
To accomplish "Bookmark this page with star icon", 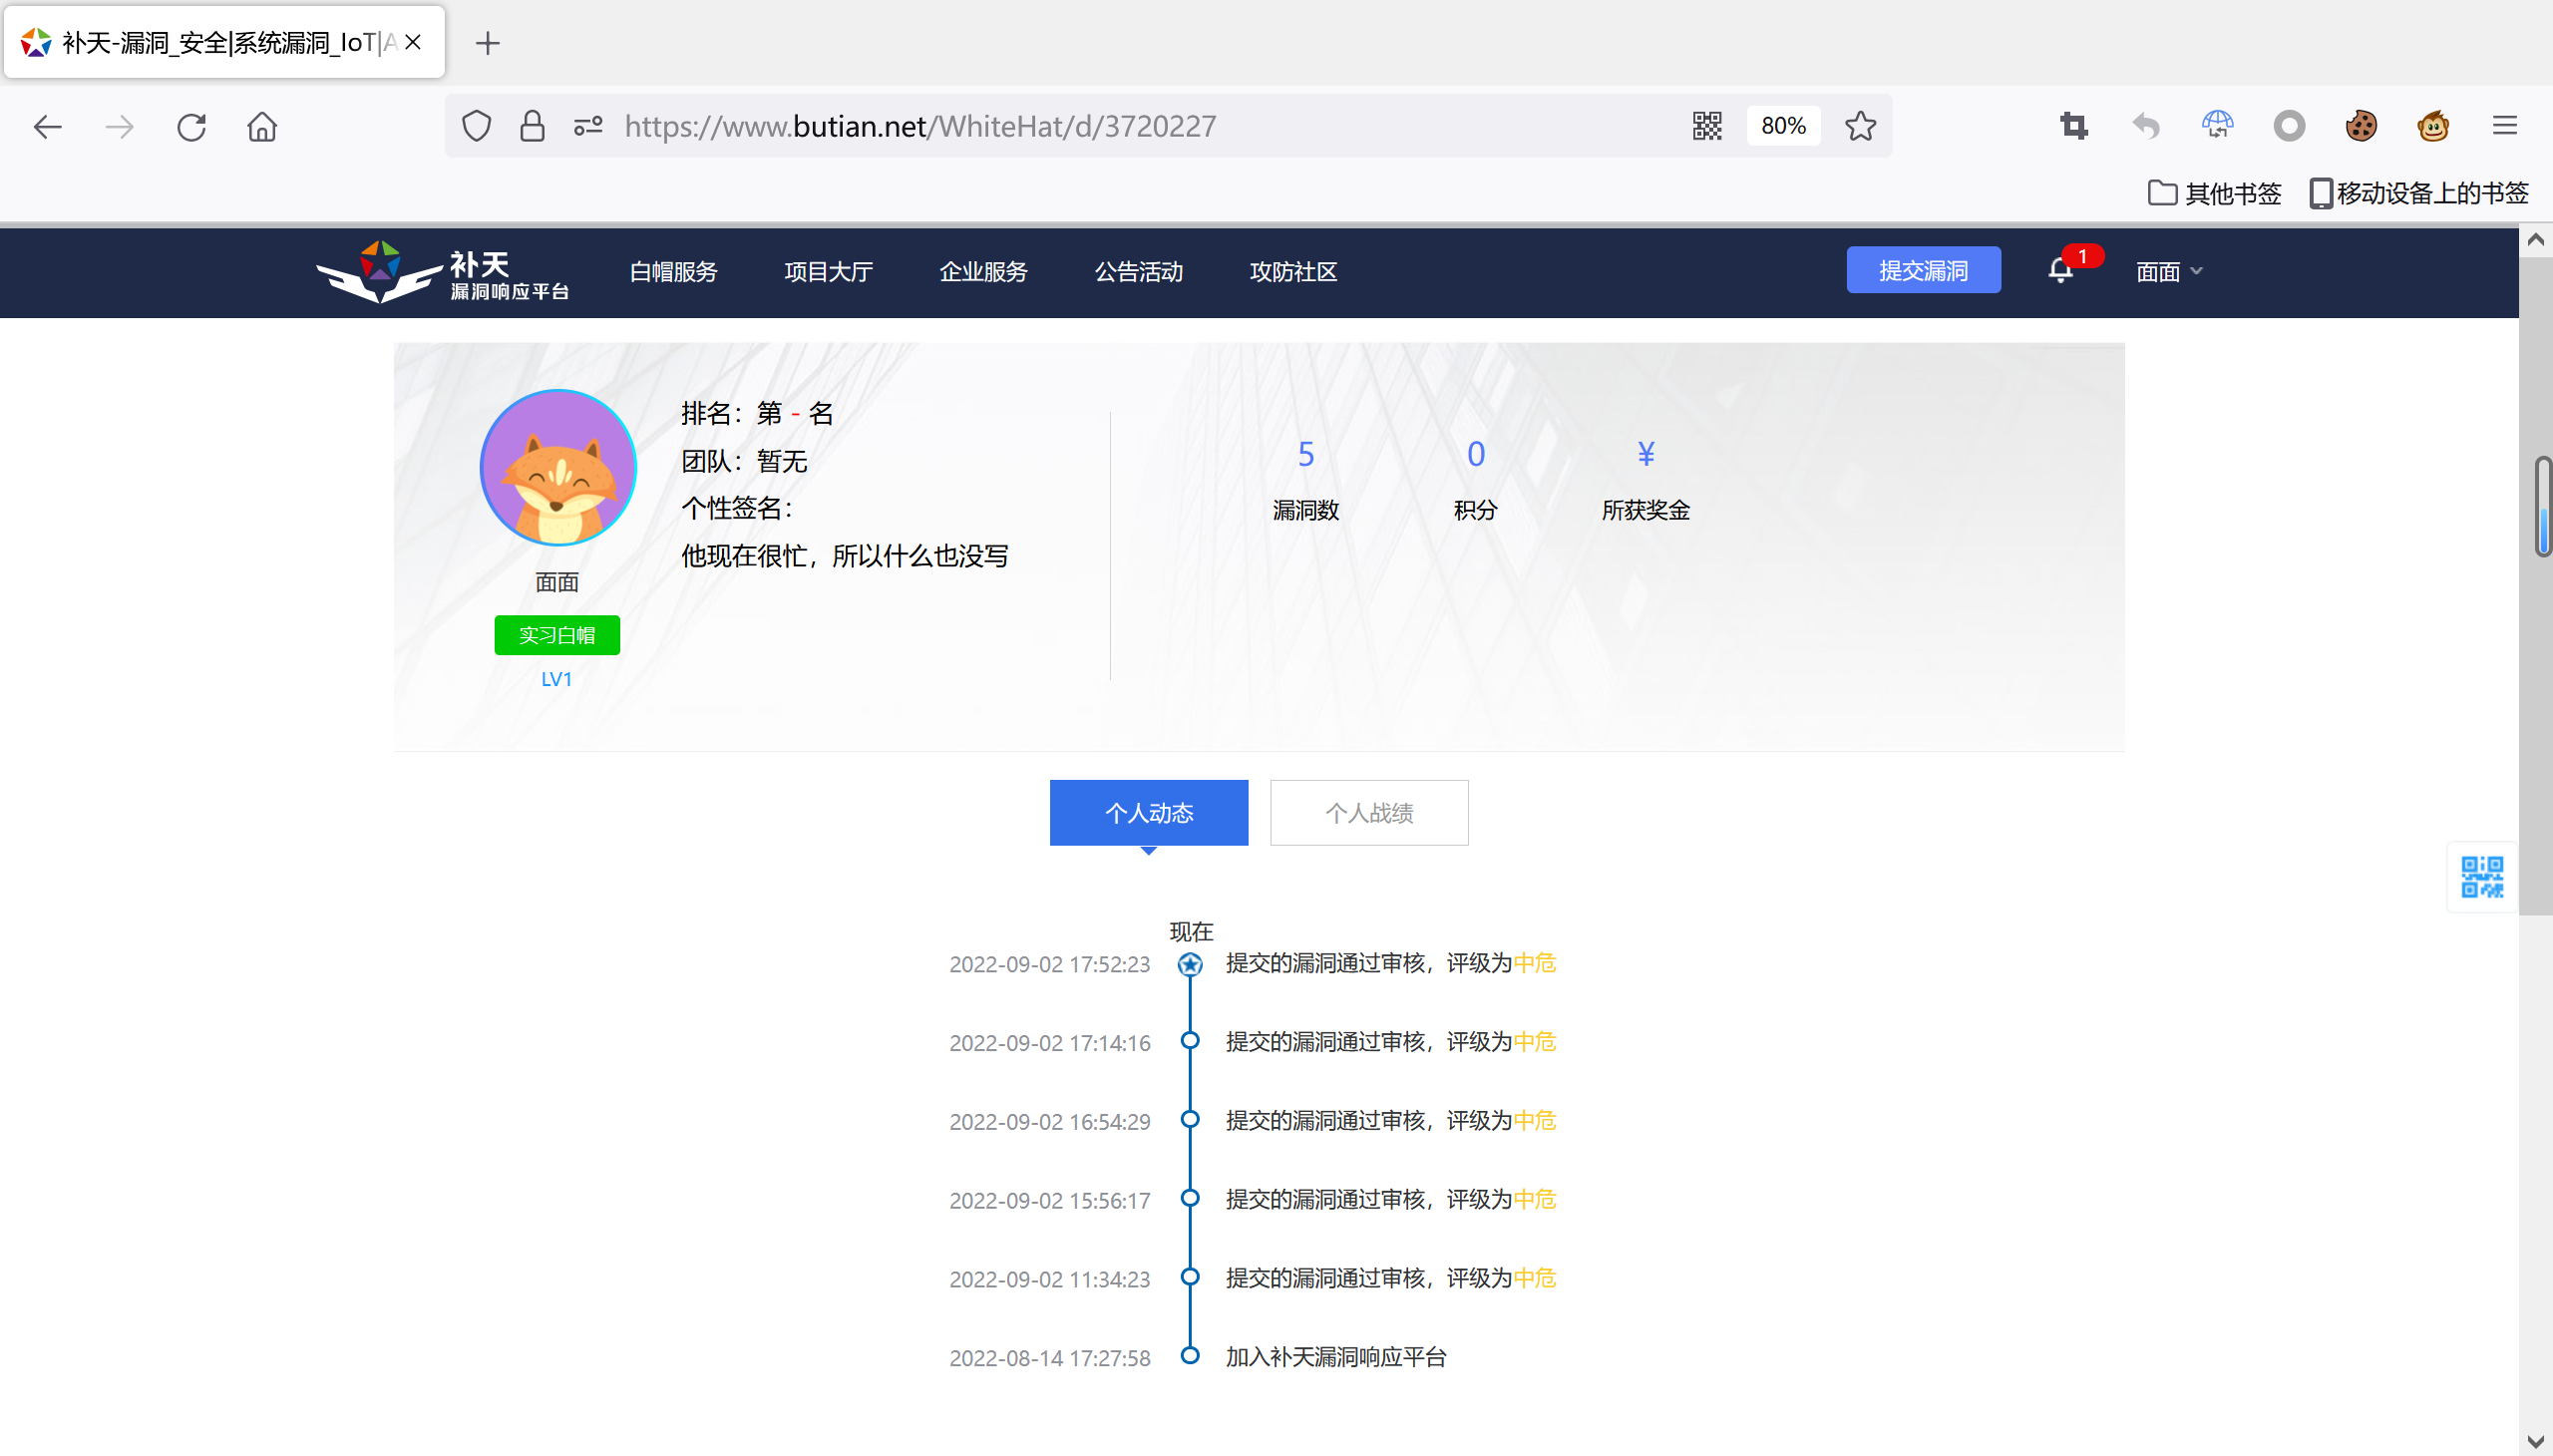I will 1860,126.
